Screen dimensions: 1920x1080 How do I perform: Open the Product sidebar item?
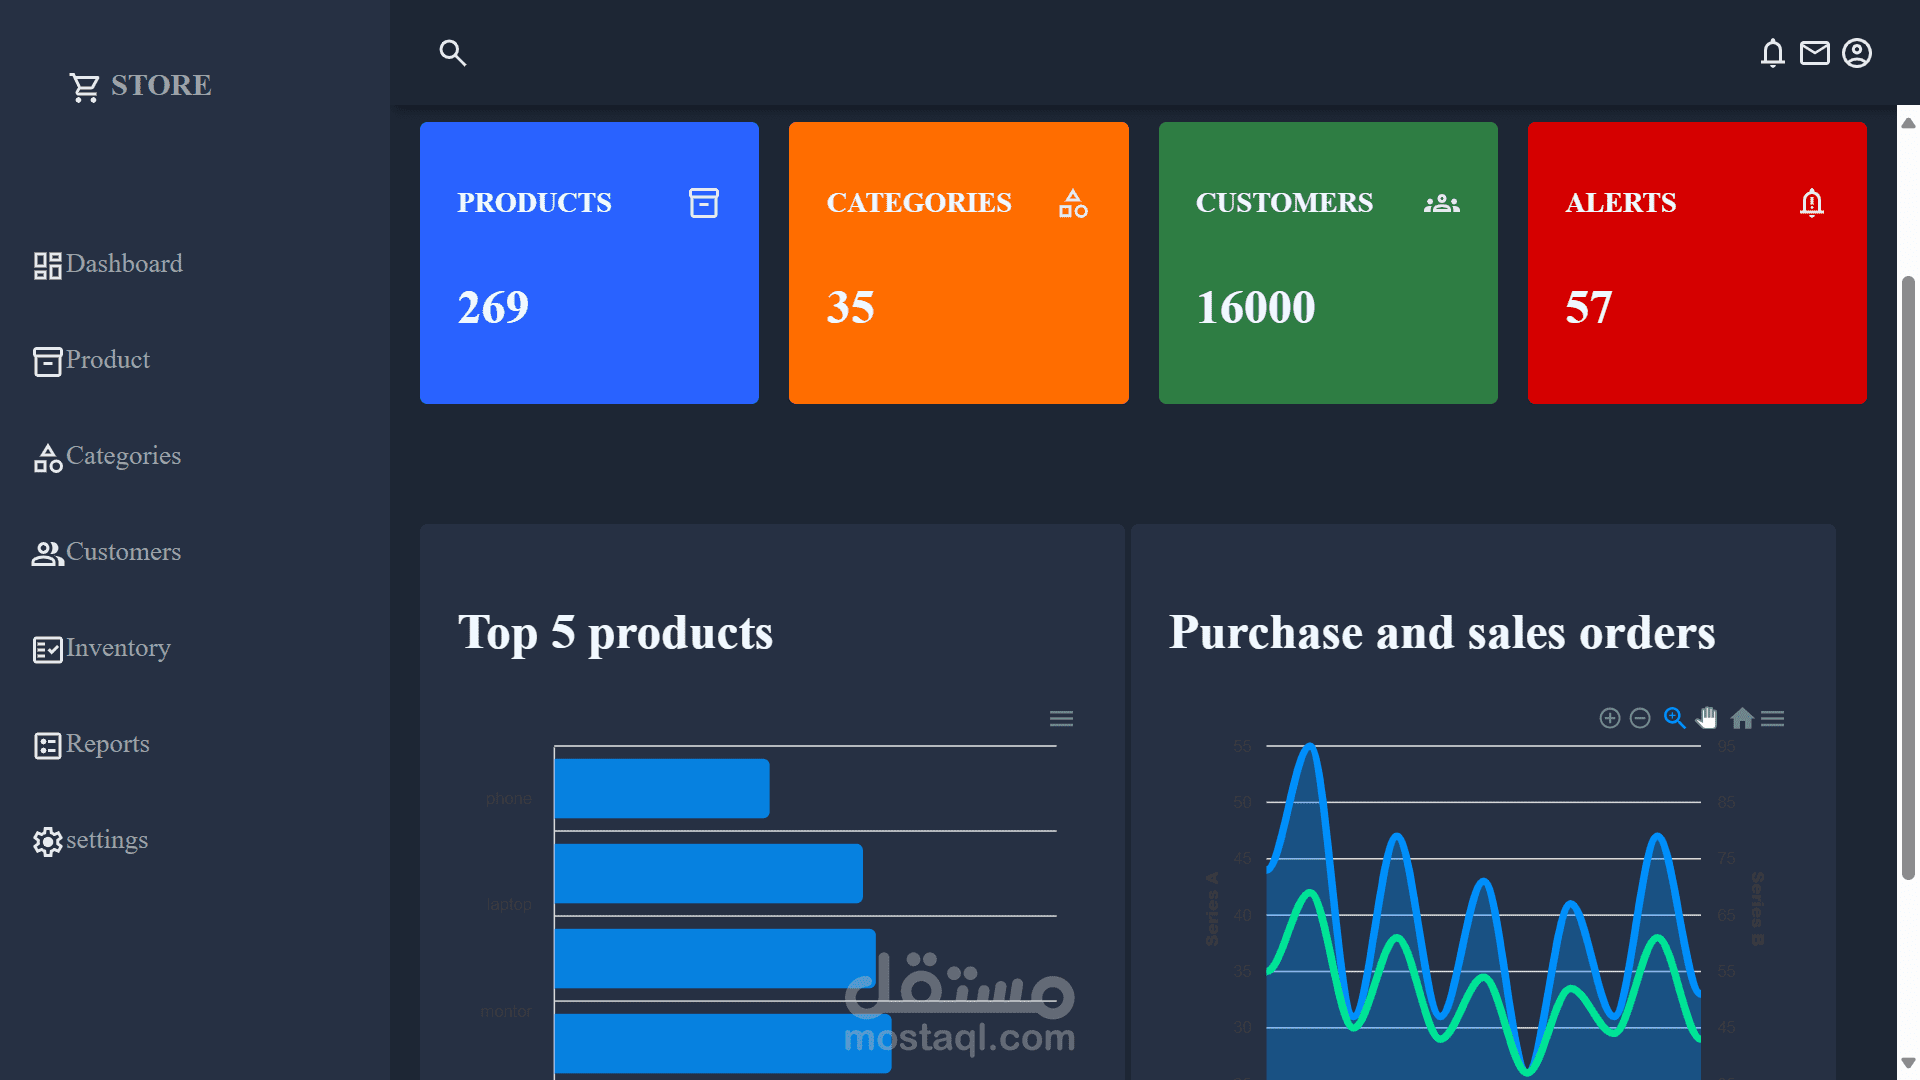(x=108, y=360)
